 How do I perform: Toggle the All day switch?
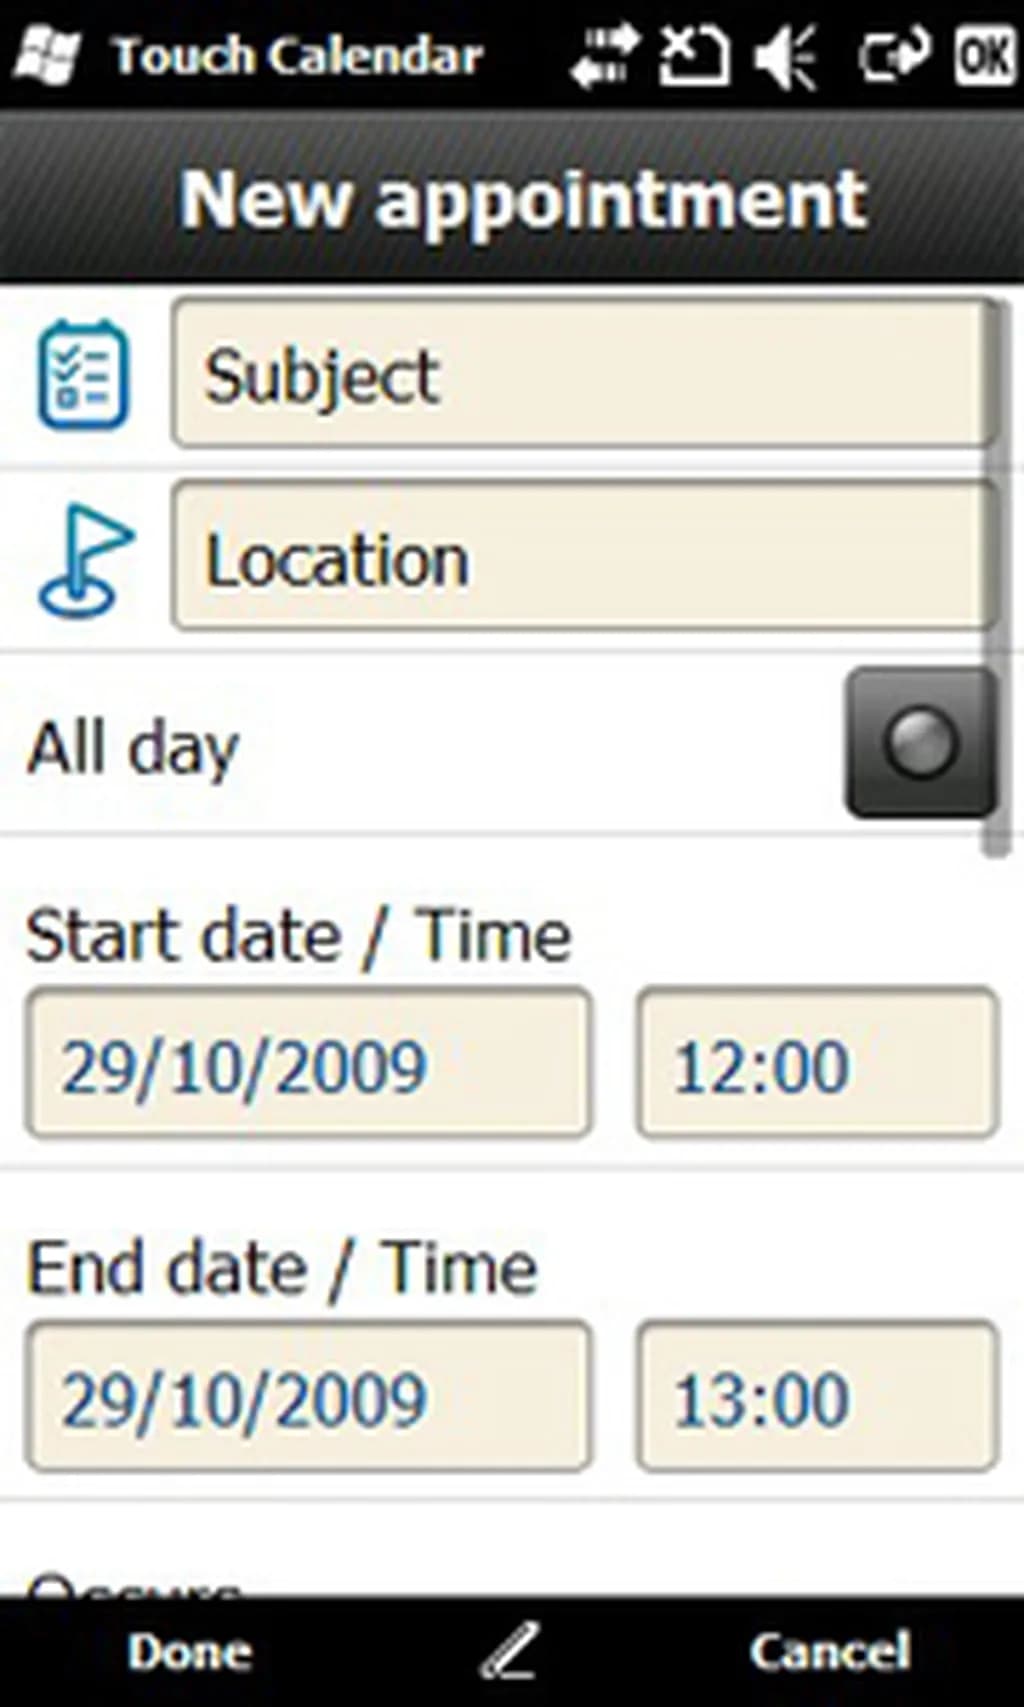coord(920,743)
